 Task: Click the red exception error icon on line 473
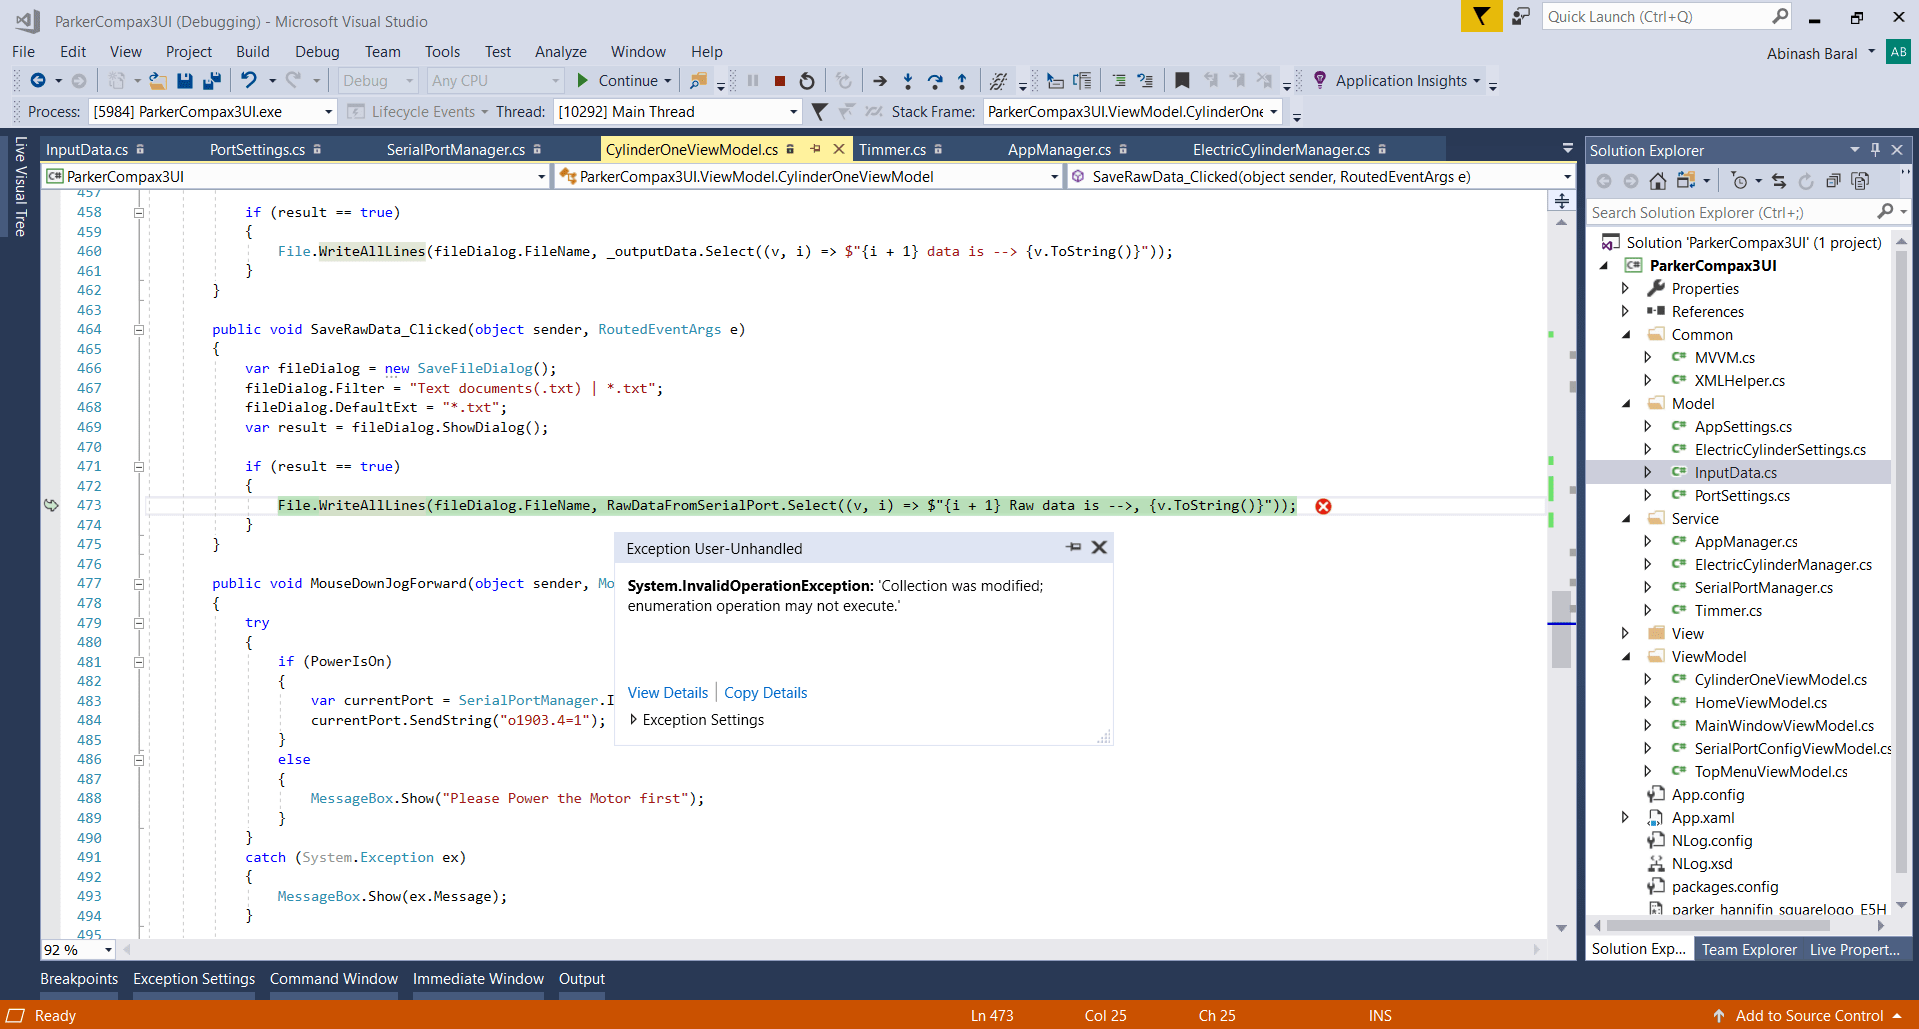tap(1323, 507)
